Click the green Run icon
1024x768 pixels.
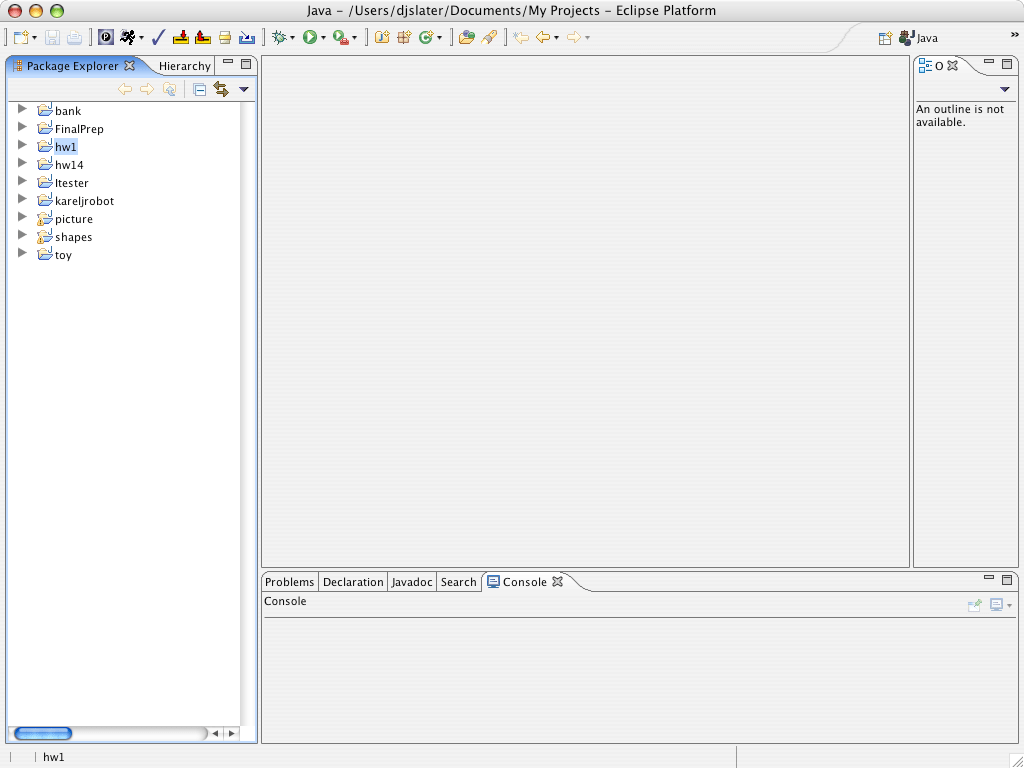tap(311, 37)
